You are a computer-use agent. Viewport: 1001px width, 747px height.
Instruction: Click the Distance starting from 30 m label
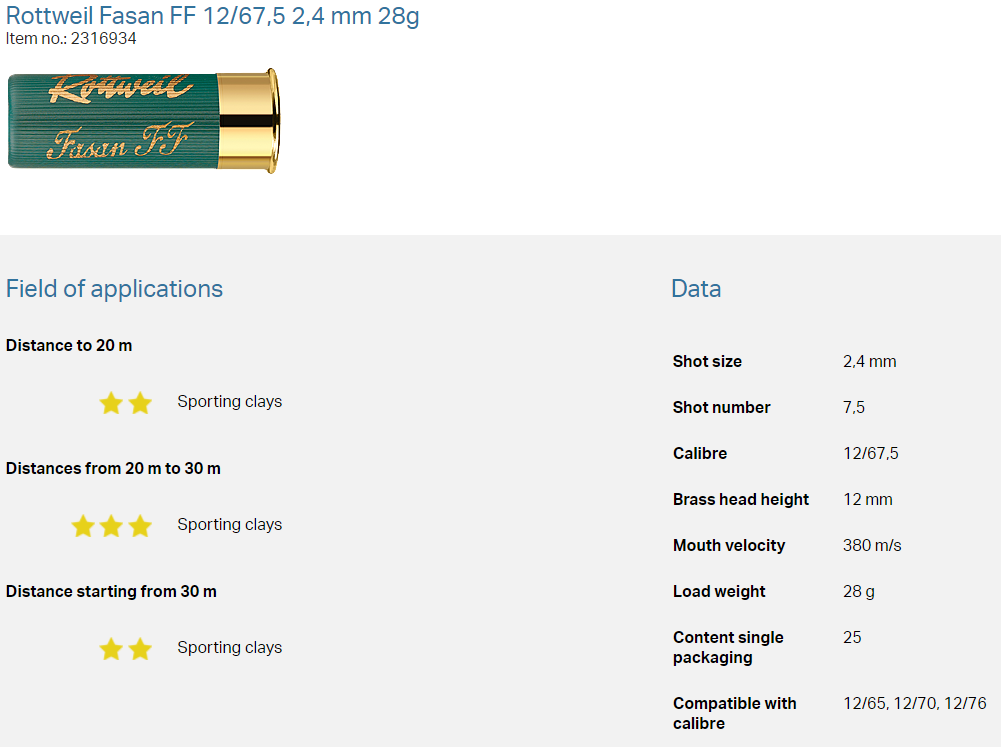(111, 591)
